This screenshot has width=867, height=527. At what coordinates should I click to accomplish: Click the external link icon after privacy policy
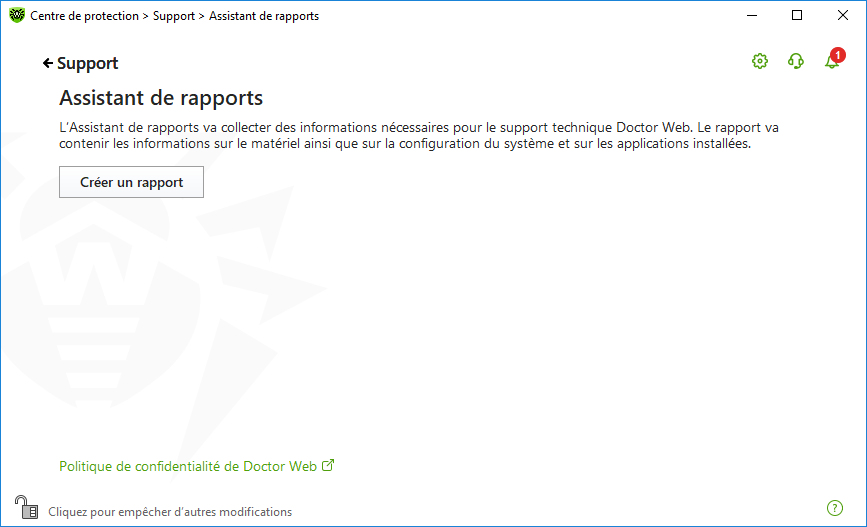(x=327, y=465)
